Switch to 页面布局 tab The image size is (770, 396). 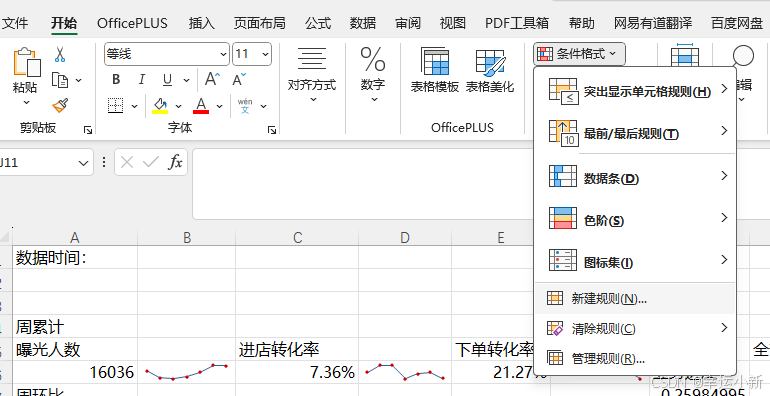tap(259, 23)
